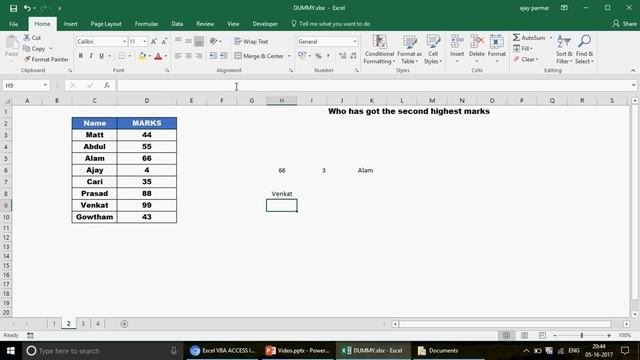Click zoom in plus button
The image size is (640, 360).
[609, 336]
